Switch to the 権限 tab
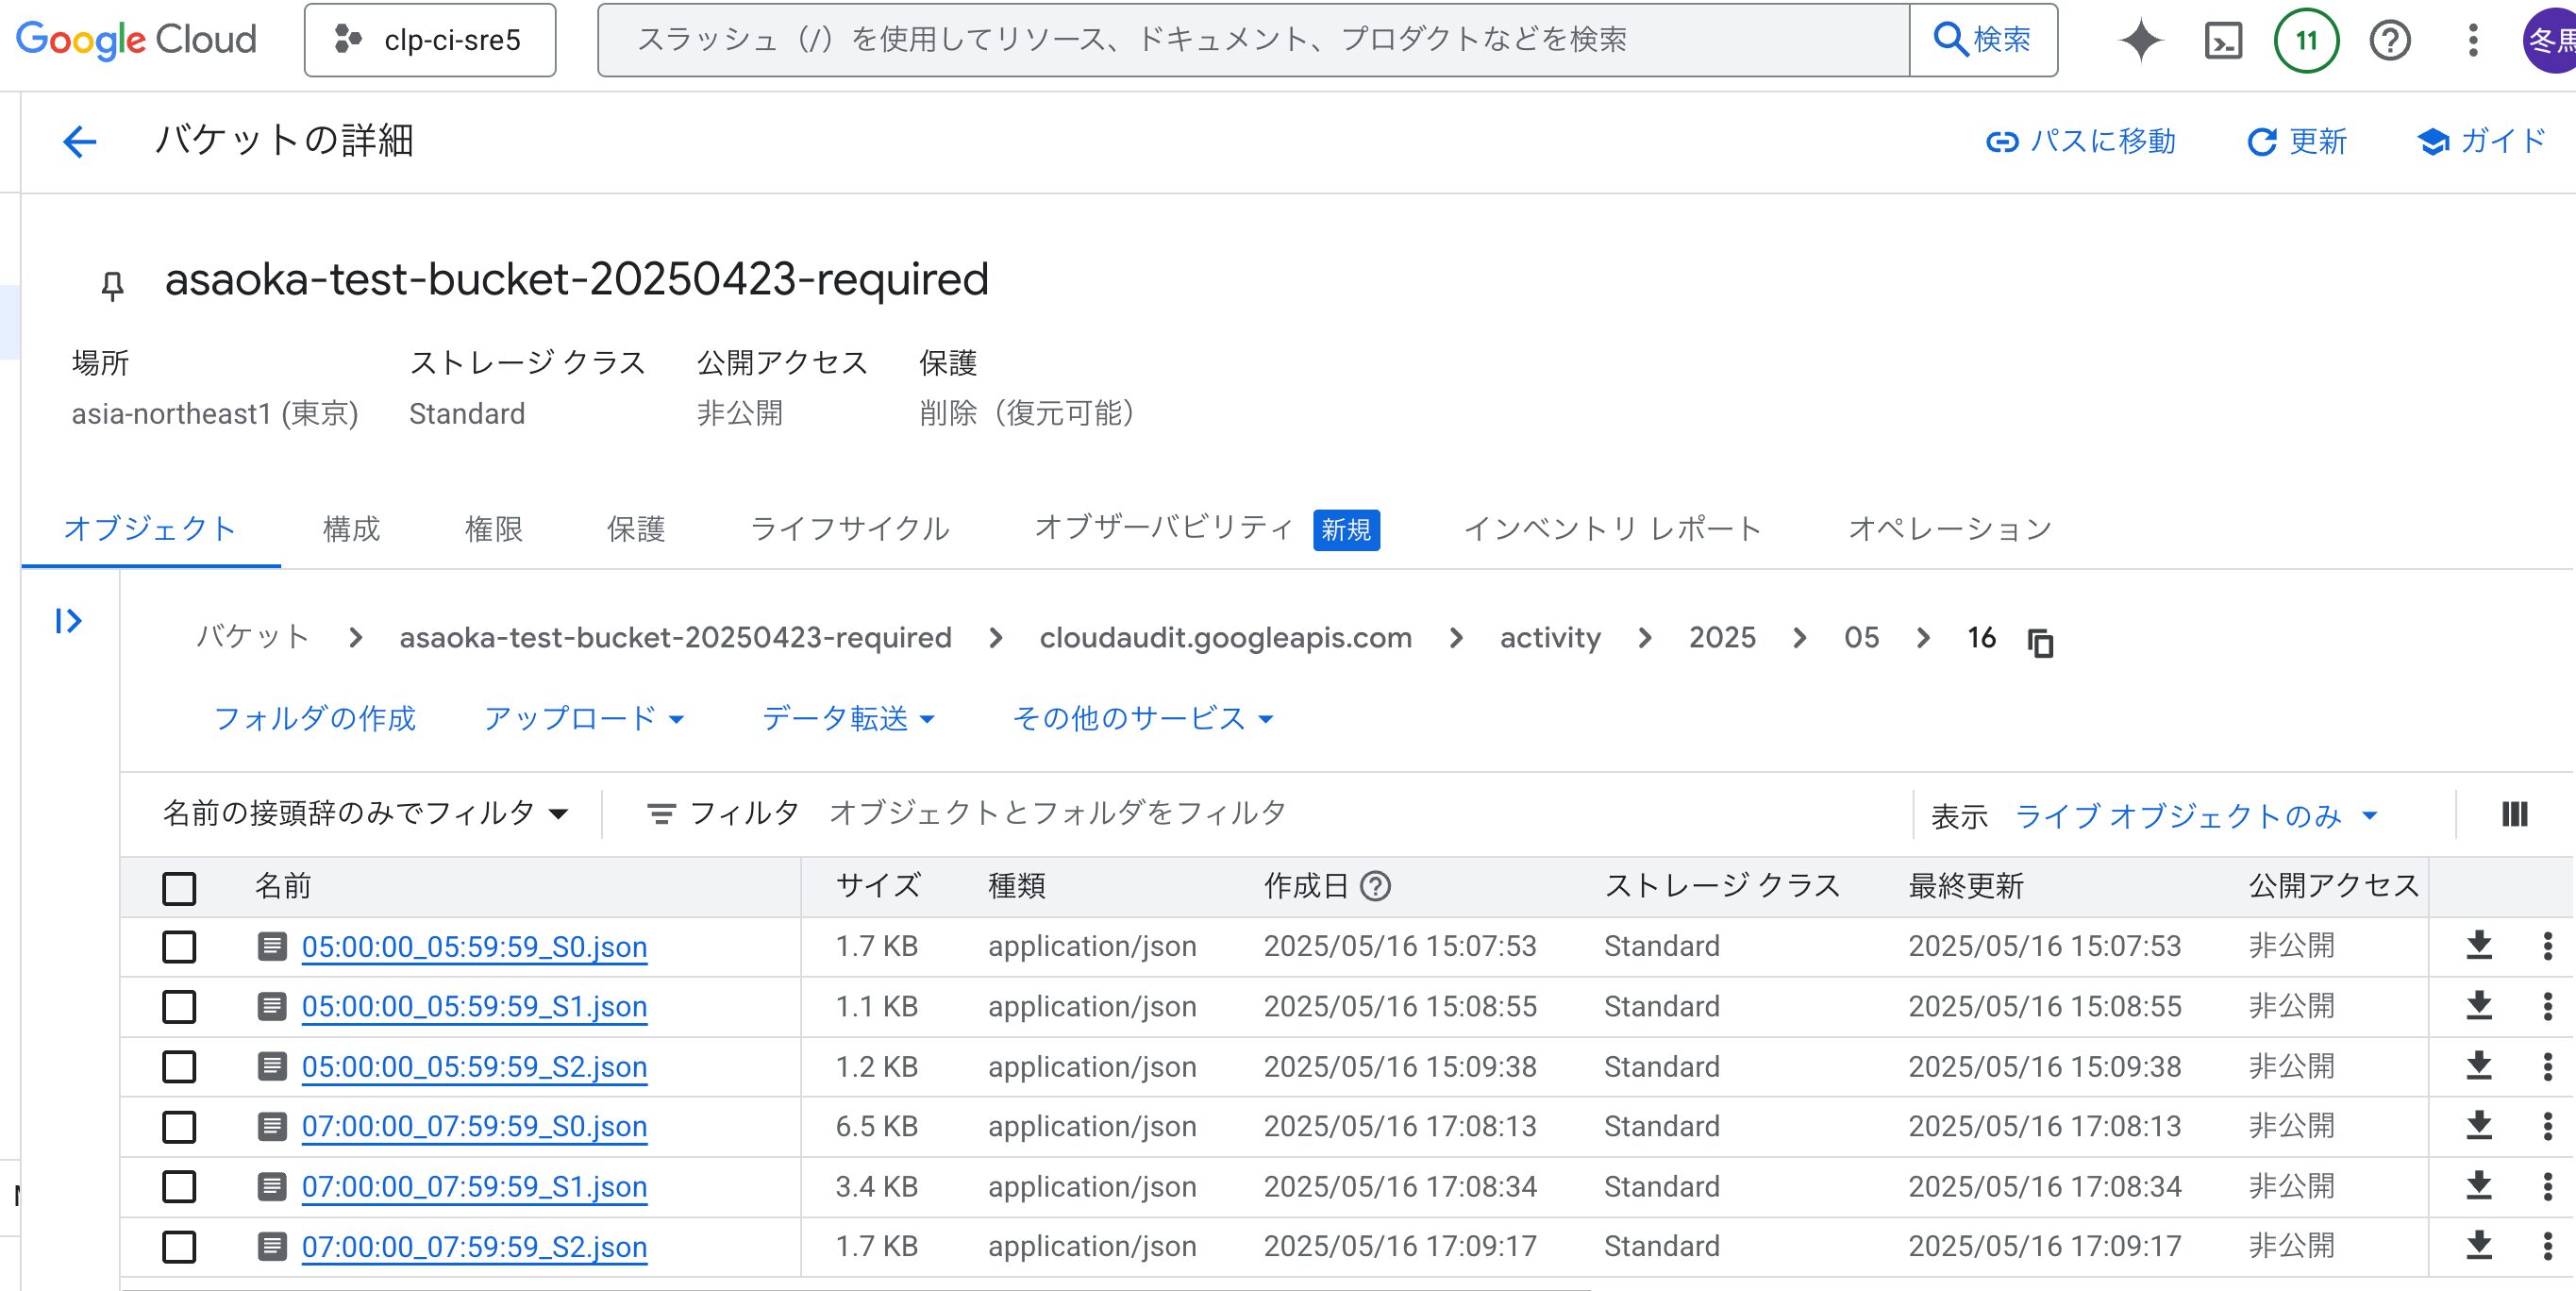 click(x=494, y=528)
